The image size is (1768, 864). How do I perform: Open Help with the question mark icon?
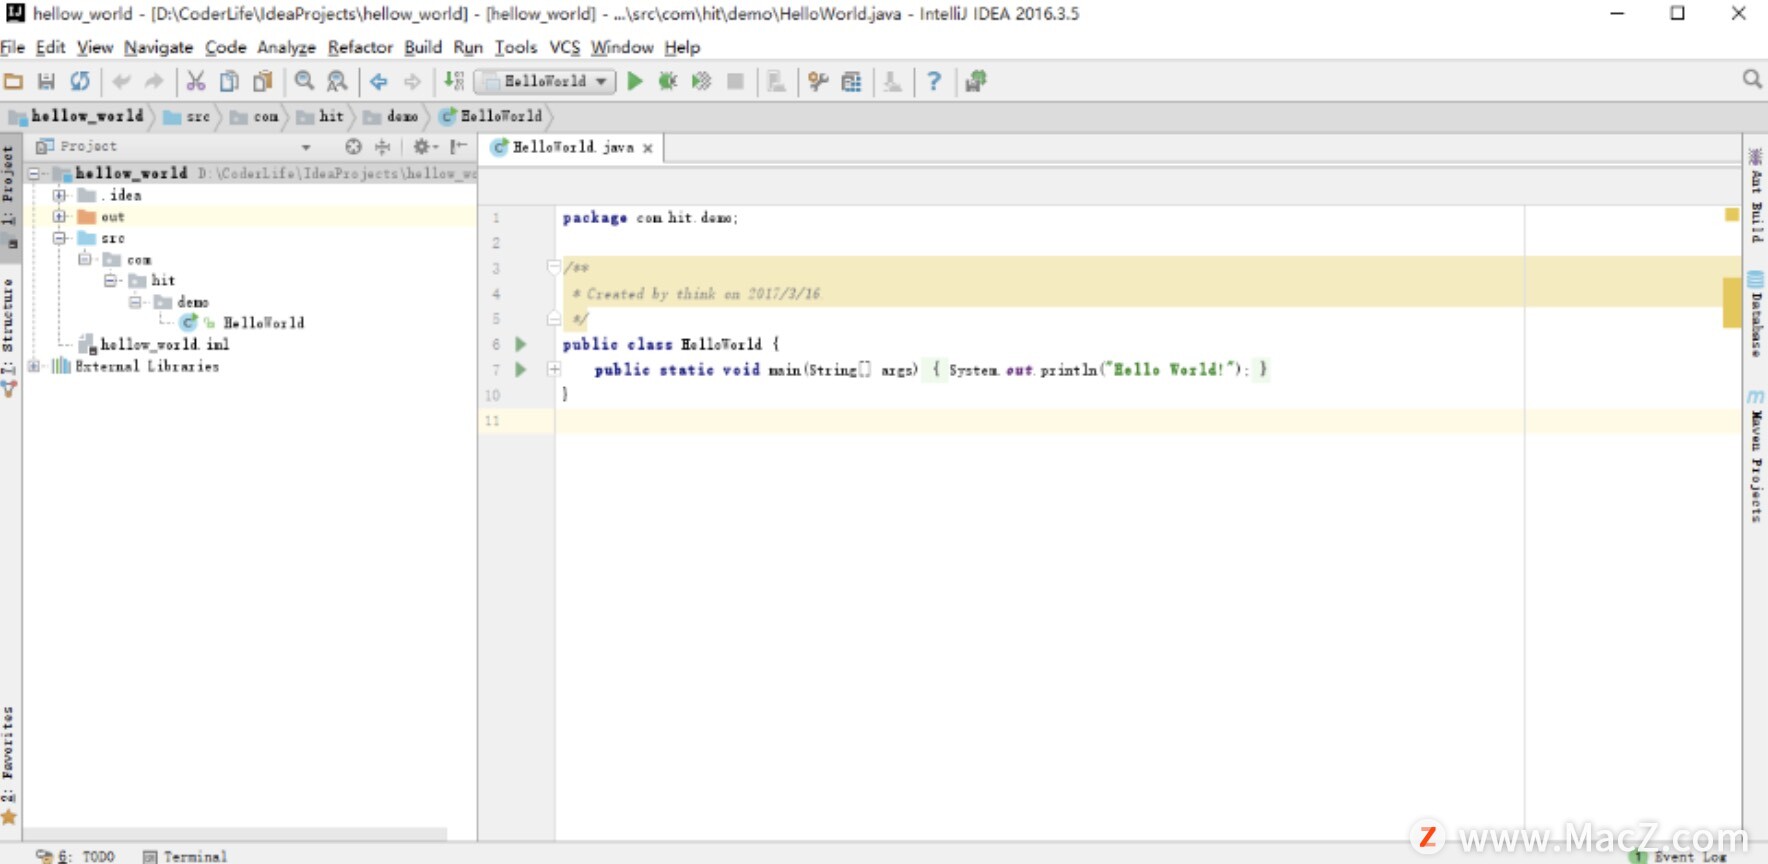(934, 82)
